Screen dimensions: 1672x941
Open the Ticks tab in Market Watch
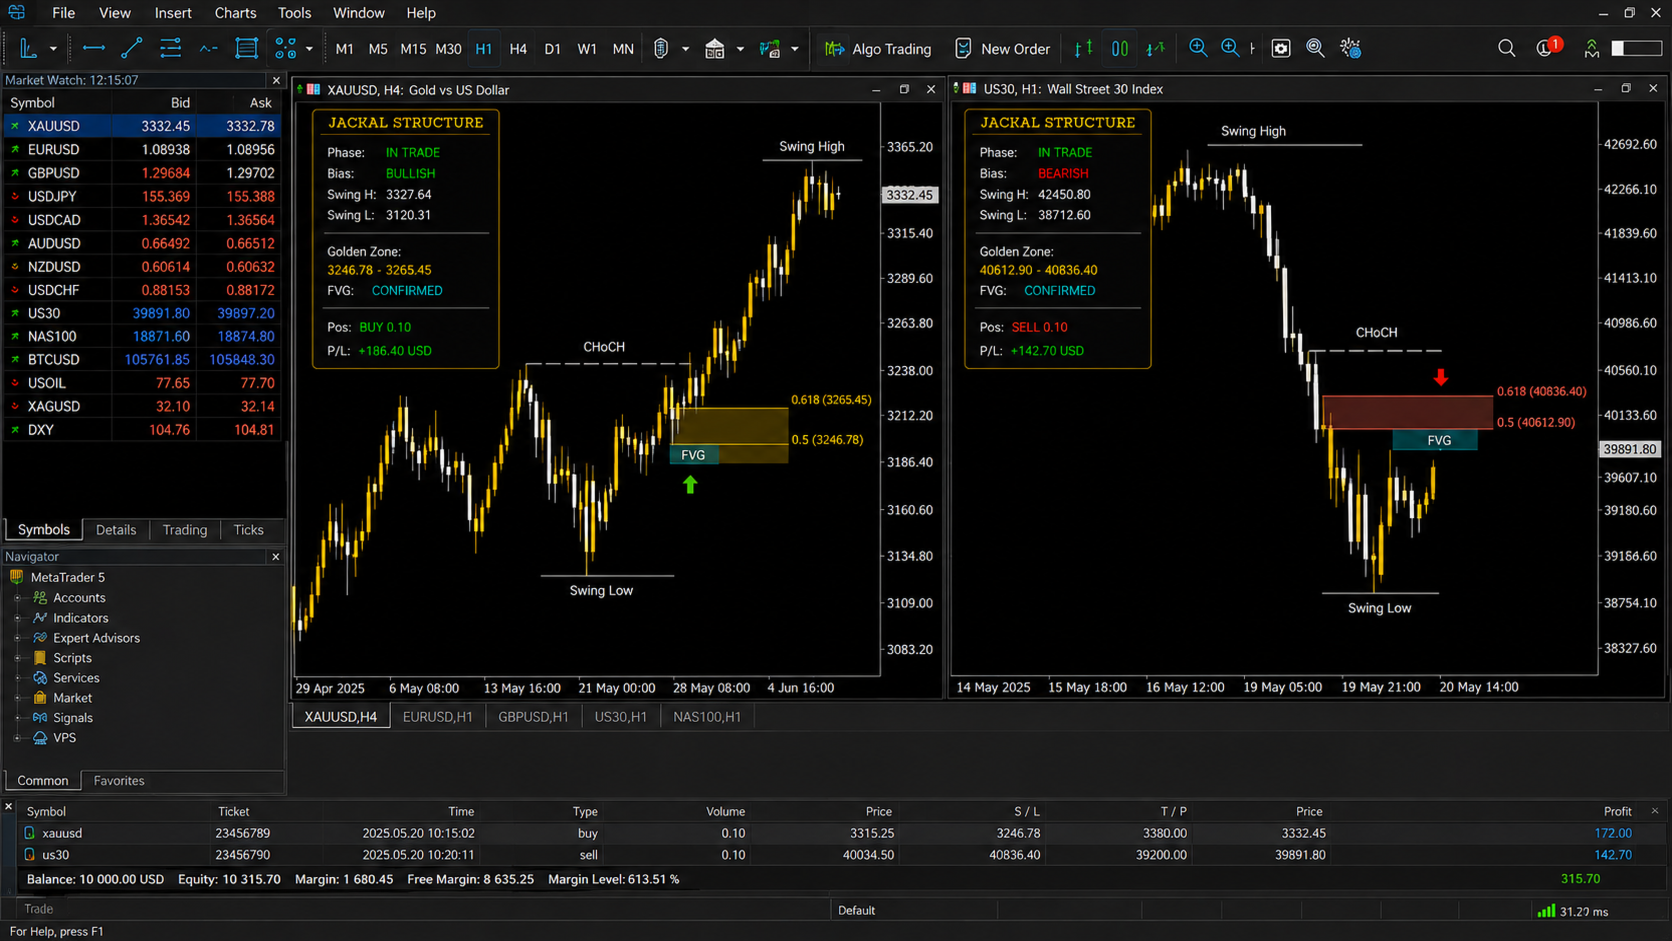pos(248,530)
